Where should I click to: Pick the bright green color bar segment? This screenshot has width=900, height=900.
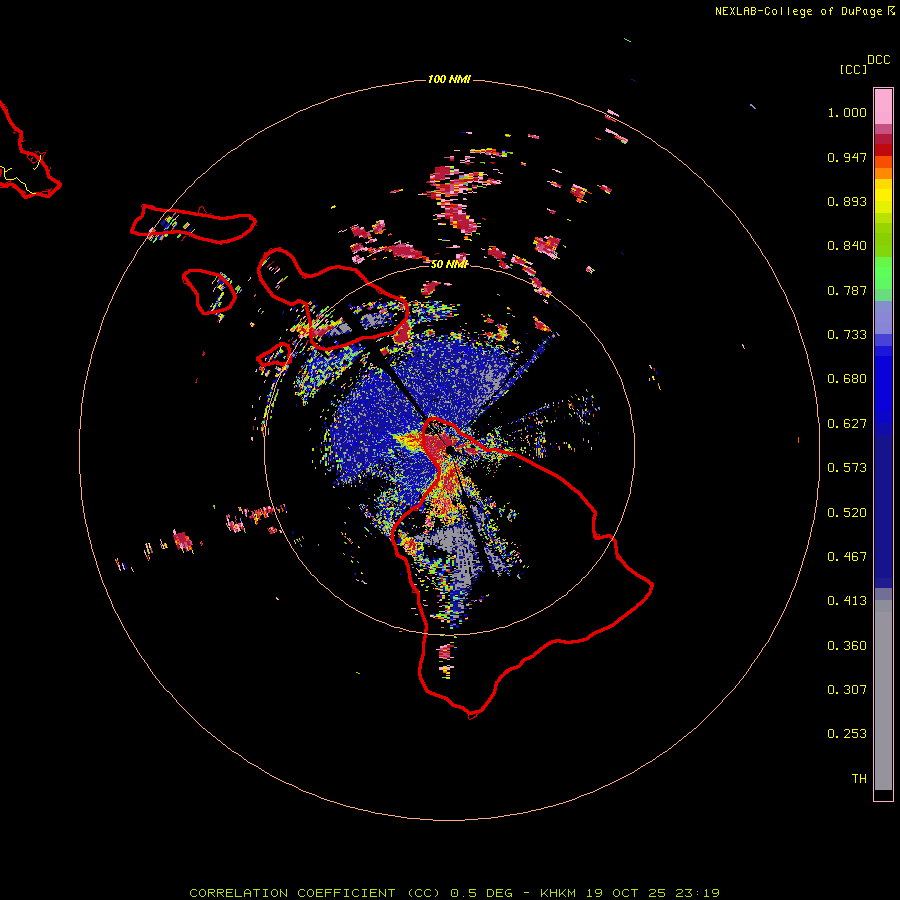pyautogui.click(x=883, y=273)
